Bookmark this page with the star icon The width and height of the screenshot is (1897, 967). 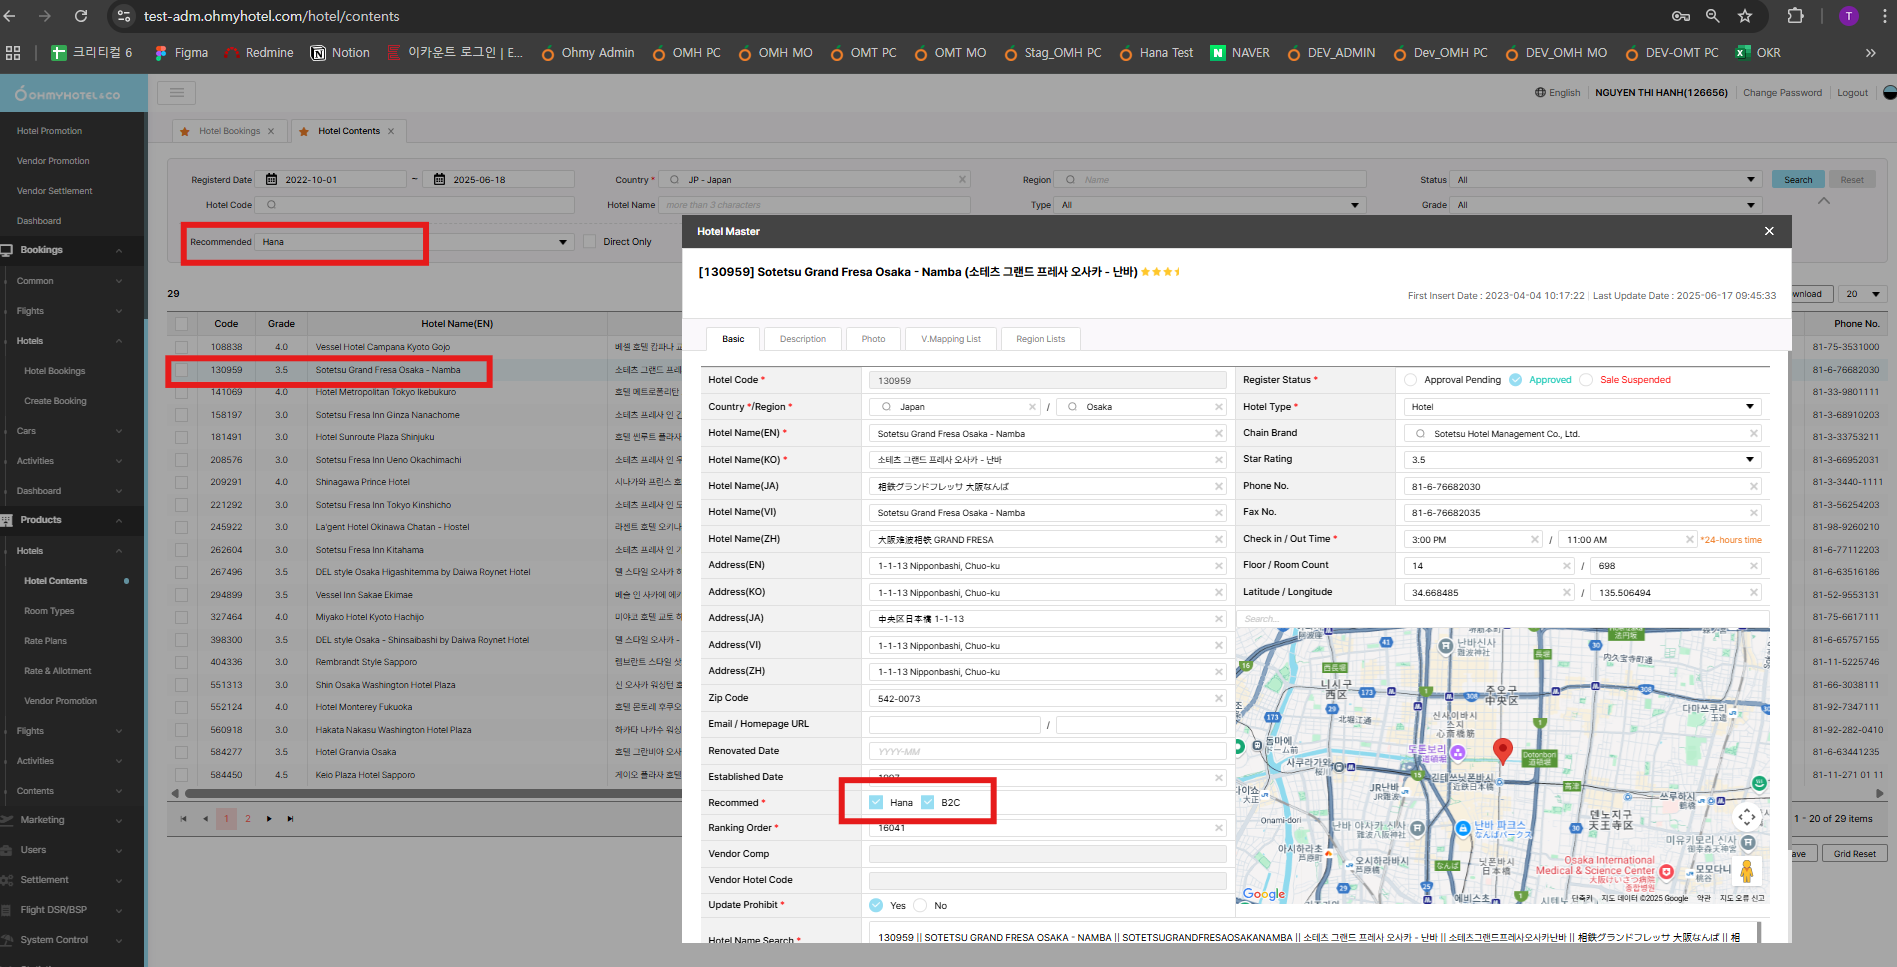pyautogui.click(x=1745, y=16)
